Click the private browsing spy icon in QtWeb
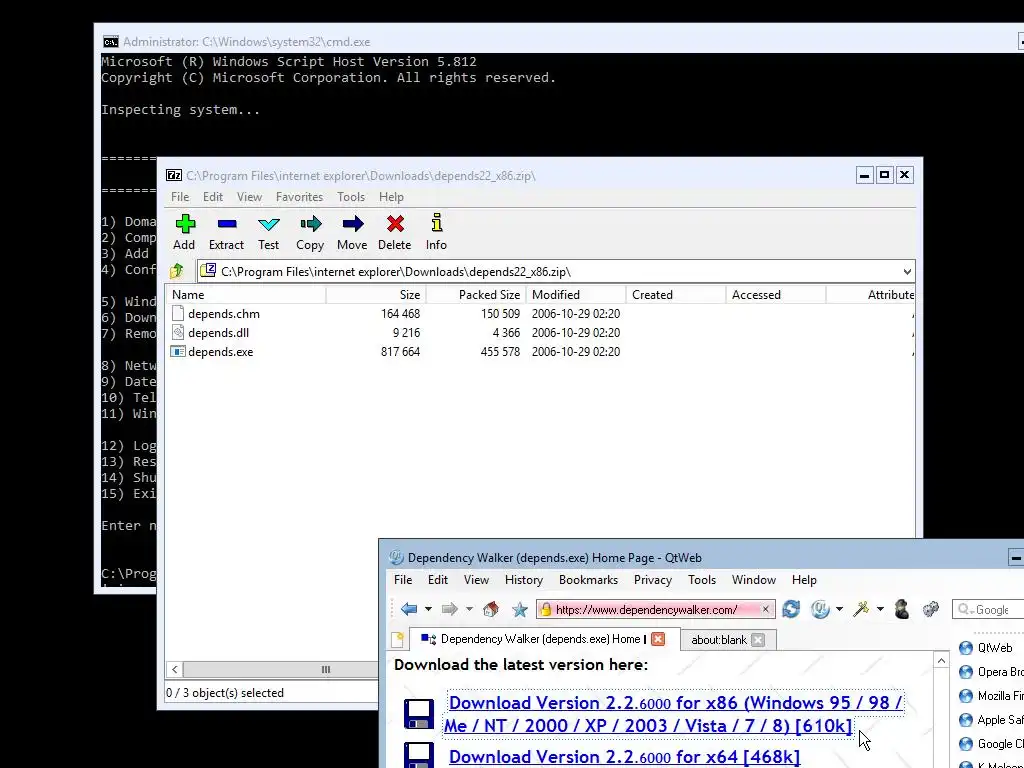The image size is (1024, 768). pyautogui.click(x=902, y=609)
